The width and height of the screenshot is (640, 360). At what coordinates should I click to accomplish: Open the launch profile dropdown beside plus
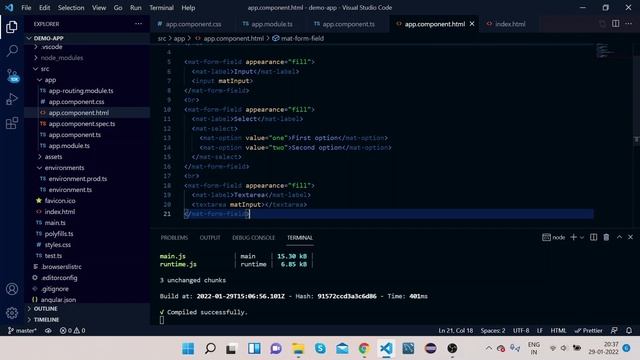point(582,237)
